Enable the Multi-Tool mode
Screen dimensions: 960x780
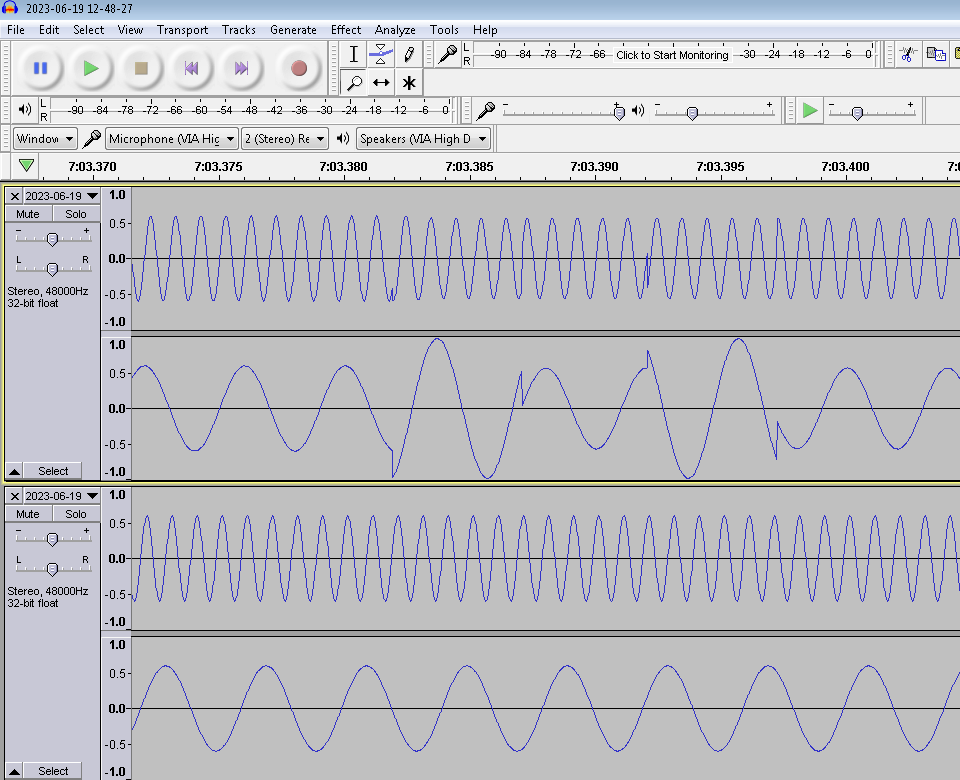pos(409,82)
